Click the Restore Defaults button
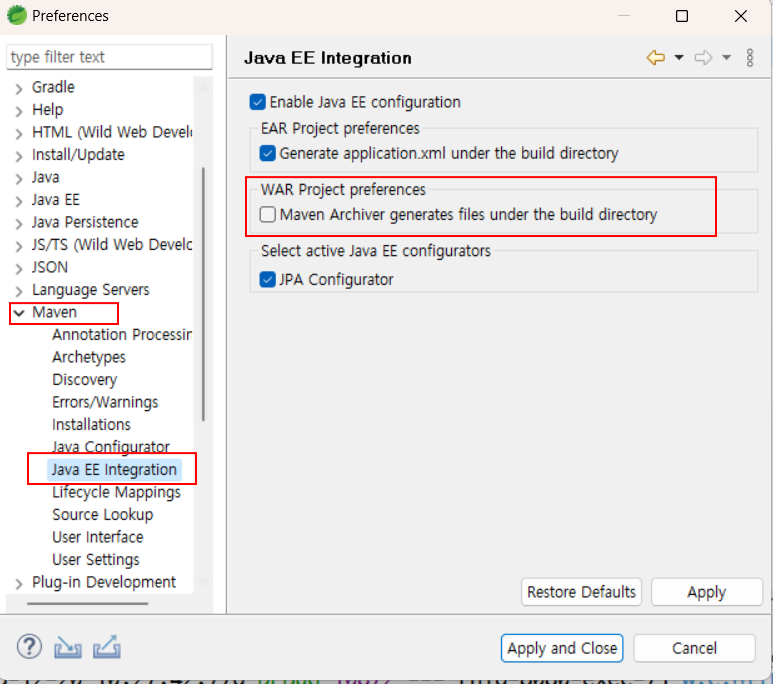This screenshot has height=684, width=773. (x=581, y=592)
